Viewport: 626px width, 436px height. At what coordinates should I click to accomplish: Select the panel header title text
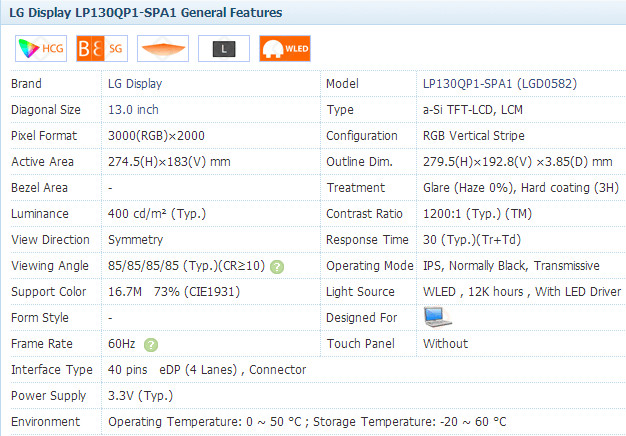pos(146,12)
